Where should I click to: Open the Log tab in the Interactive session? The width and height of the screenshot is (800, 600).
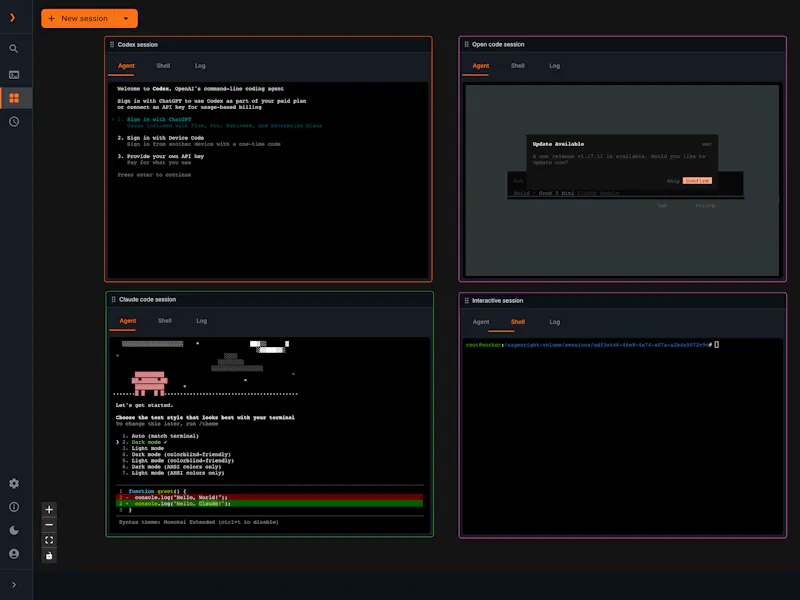[555, 322]
